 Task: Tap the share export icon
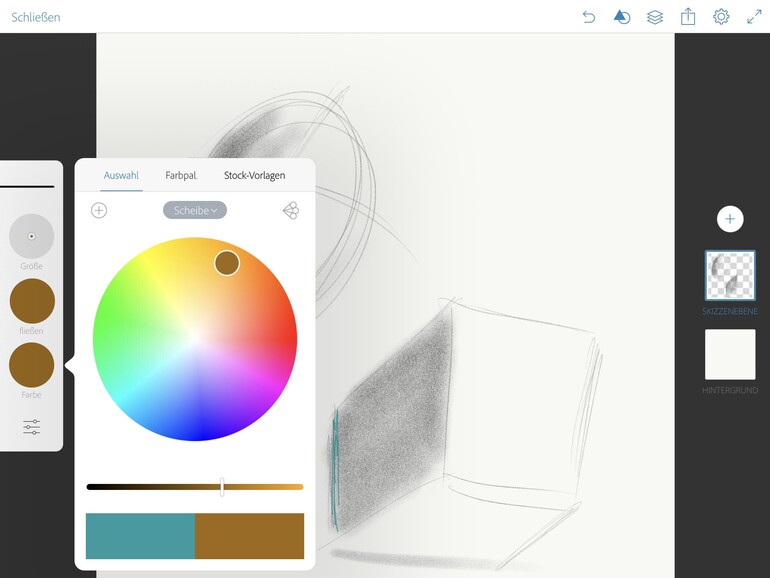[x=688, y=17]
